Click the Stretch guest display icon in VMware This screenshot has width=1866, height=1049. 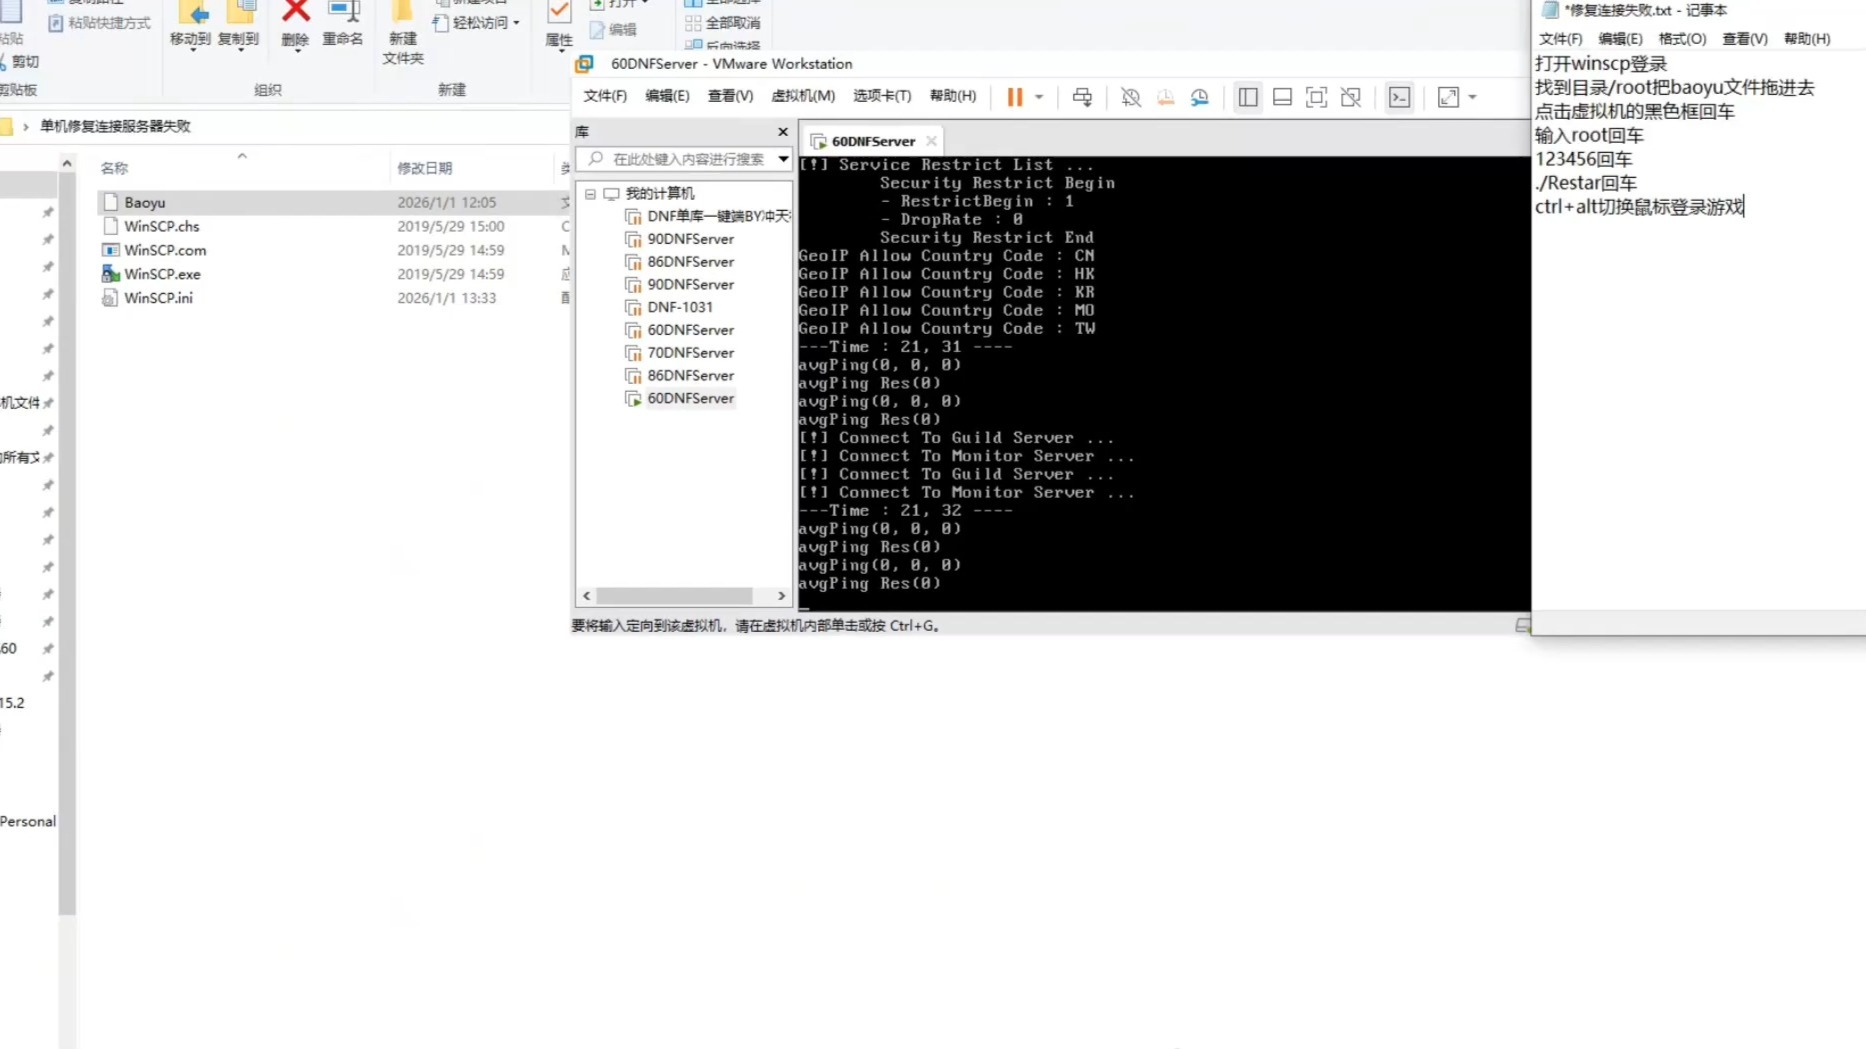(1448, 97)
